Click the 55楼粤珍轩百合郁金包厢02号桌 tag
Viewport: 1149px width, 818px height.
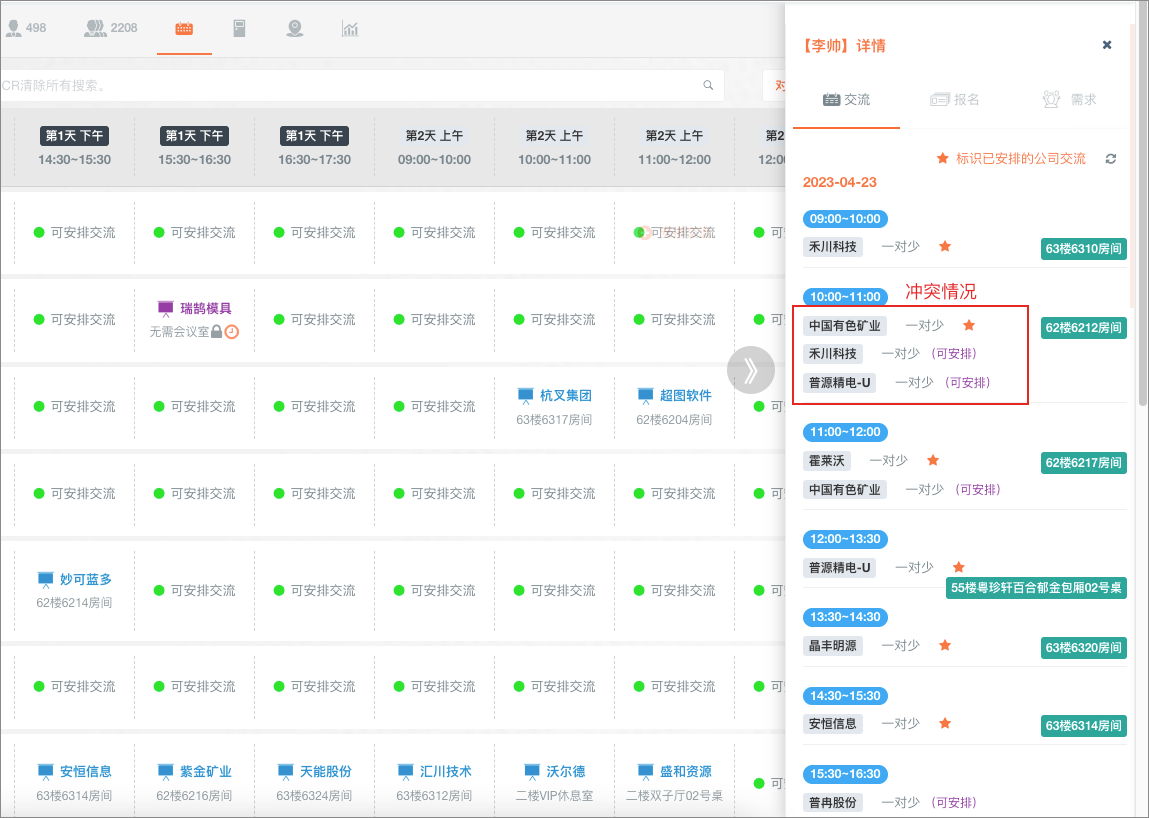[x=1035, y=587]
